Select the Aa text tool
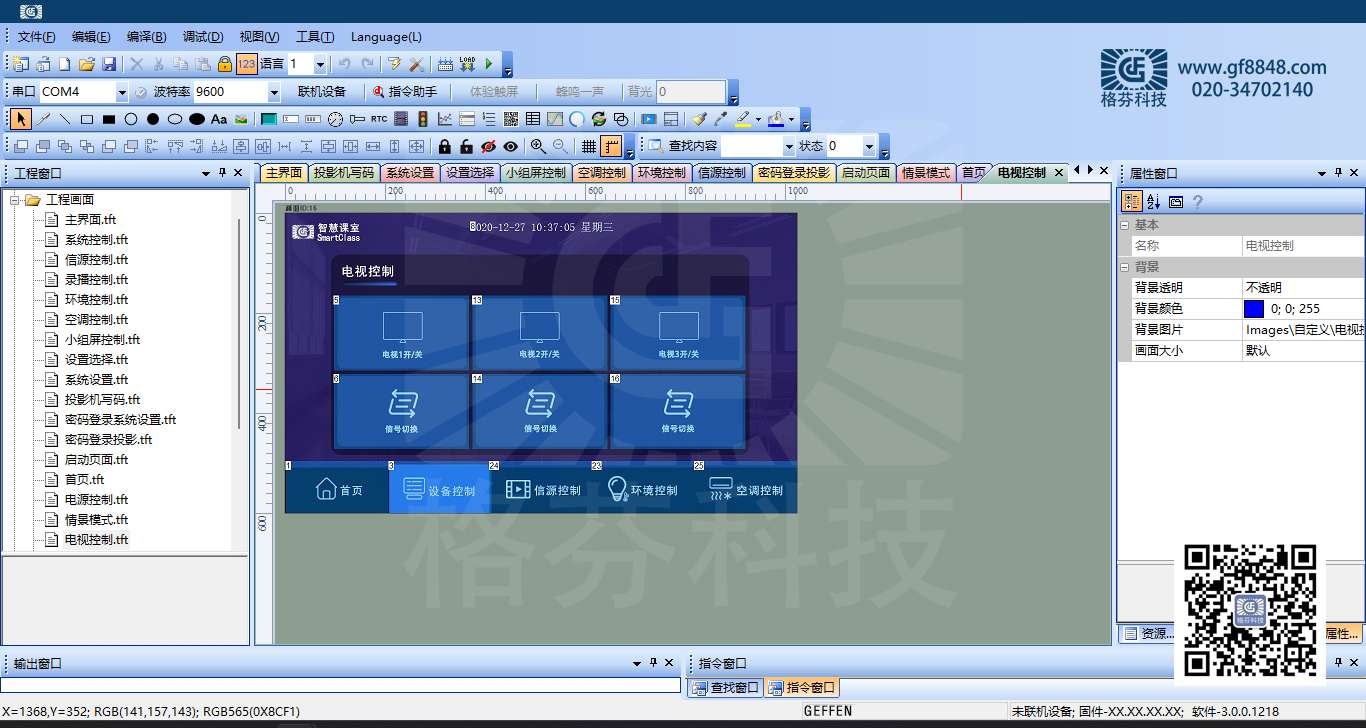Screen dimensions: 1366x728 point(219,119)
